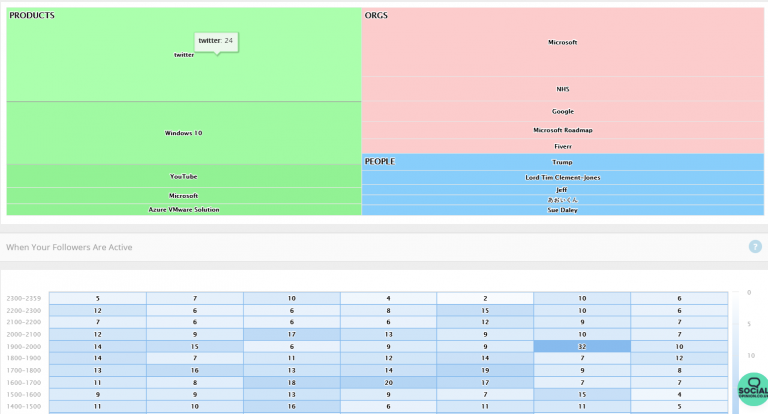Select the 13 cell in 2000-2100 row
768x414 pixels.
click(388, 334)
